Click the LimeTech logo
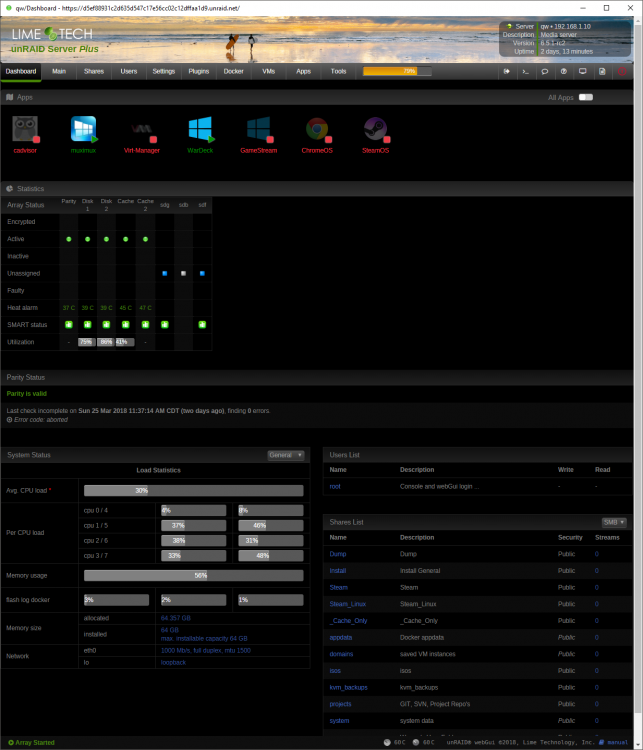 tap(52, 34)
